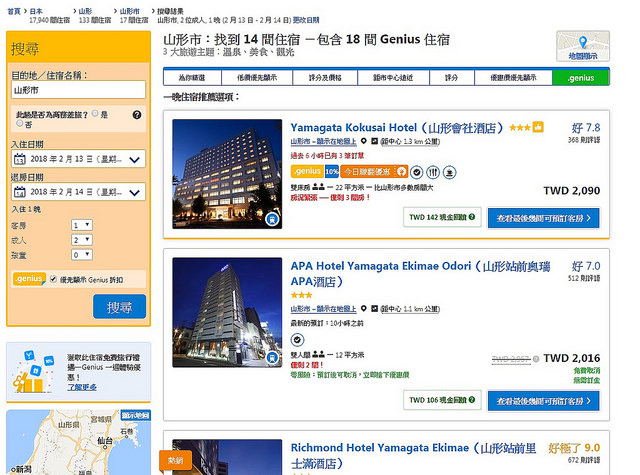The height and width of the screenshot is (475, 640).
Task: Click APA Hotel's blue view rooms button
Action: (x=543, y=401)
